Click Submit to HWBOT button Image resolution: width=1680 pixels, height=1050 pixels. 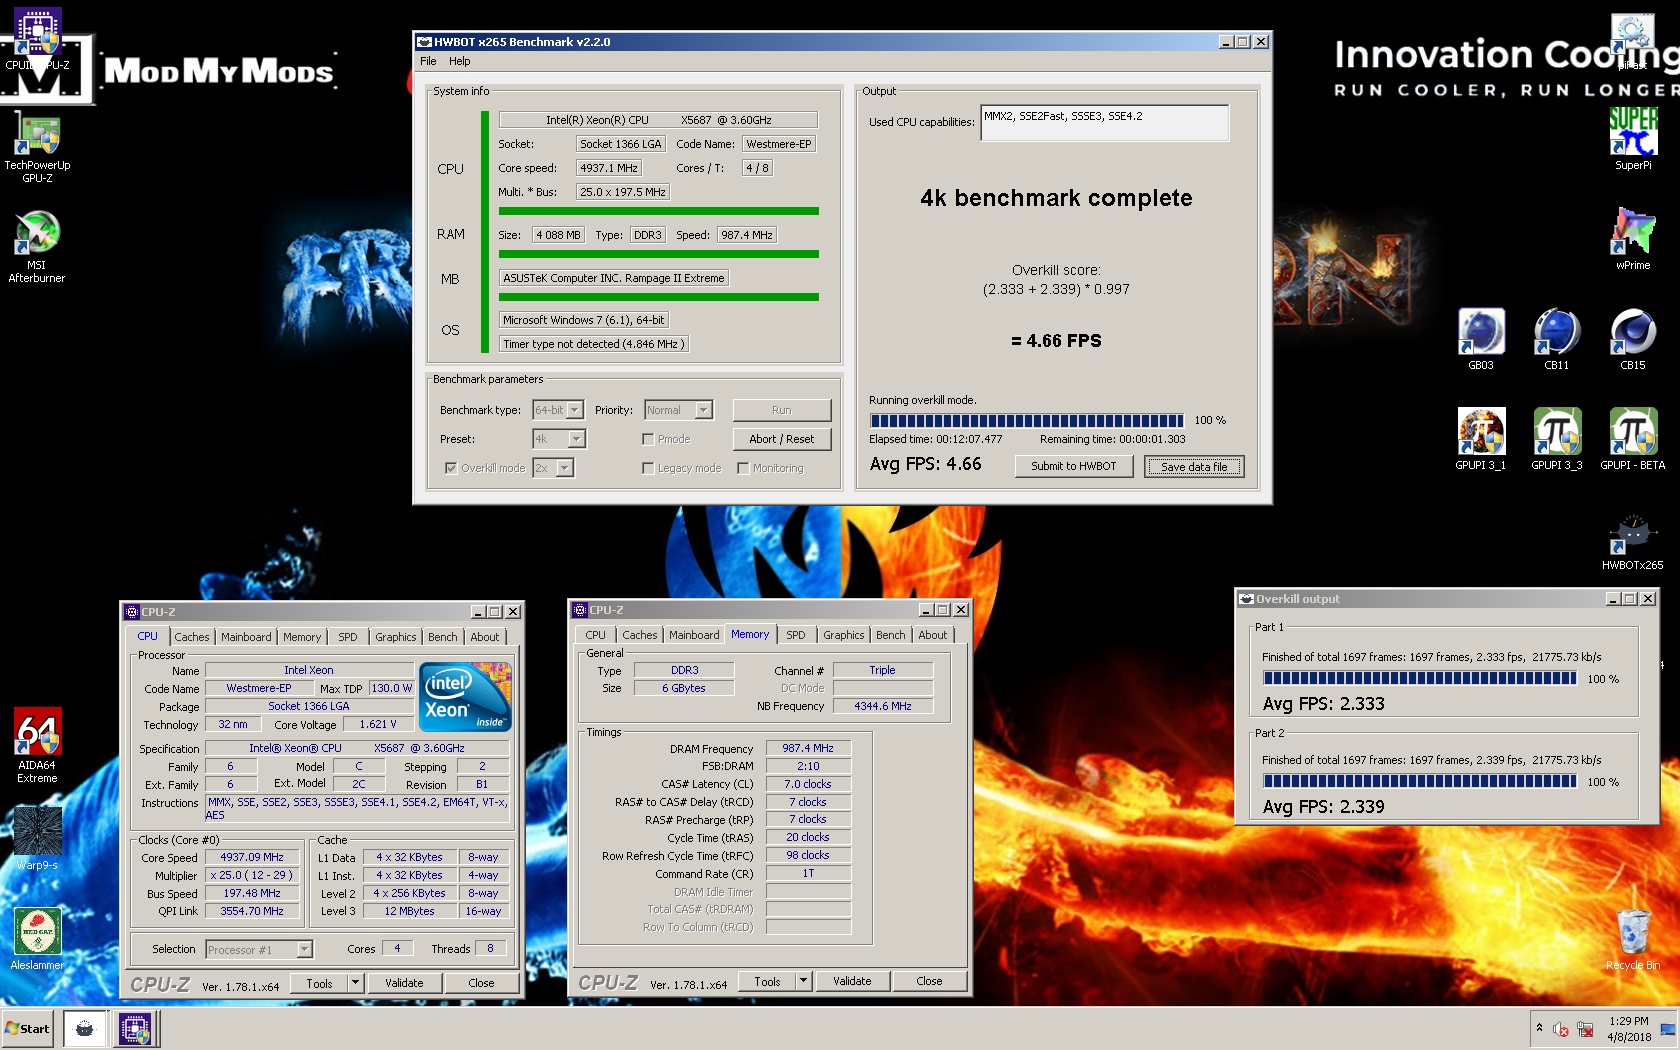(x=1073, y=466)
